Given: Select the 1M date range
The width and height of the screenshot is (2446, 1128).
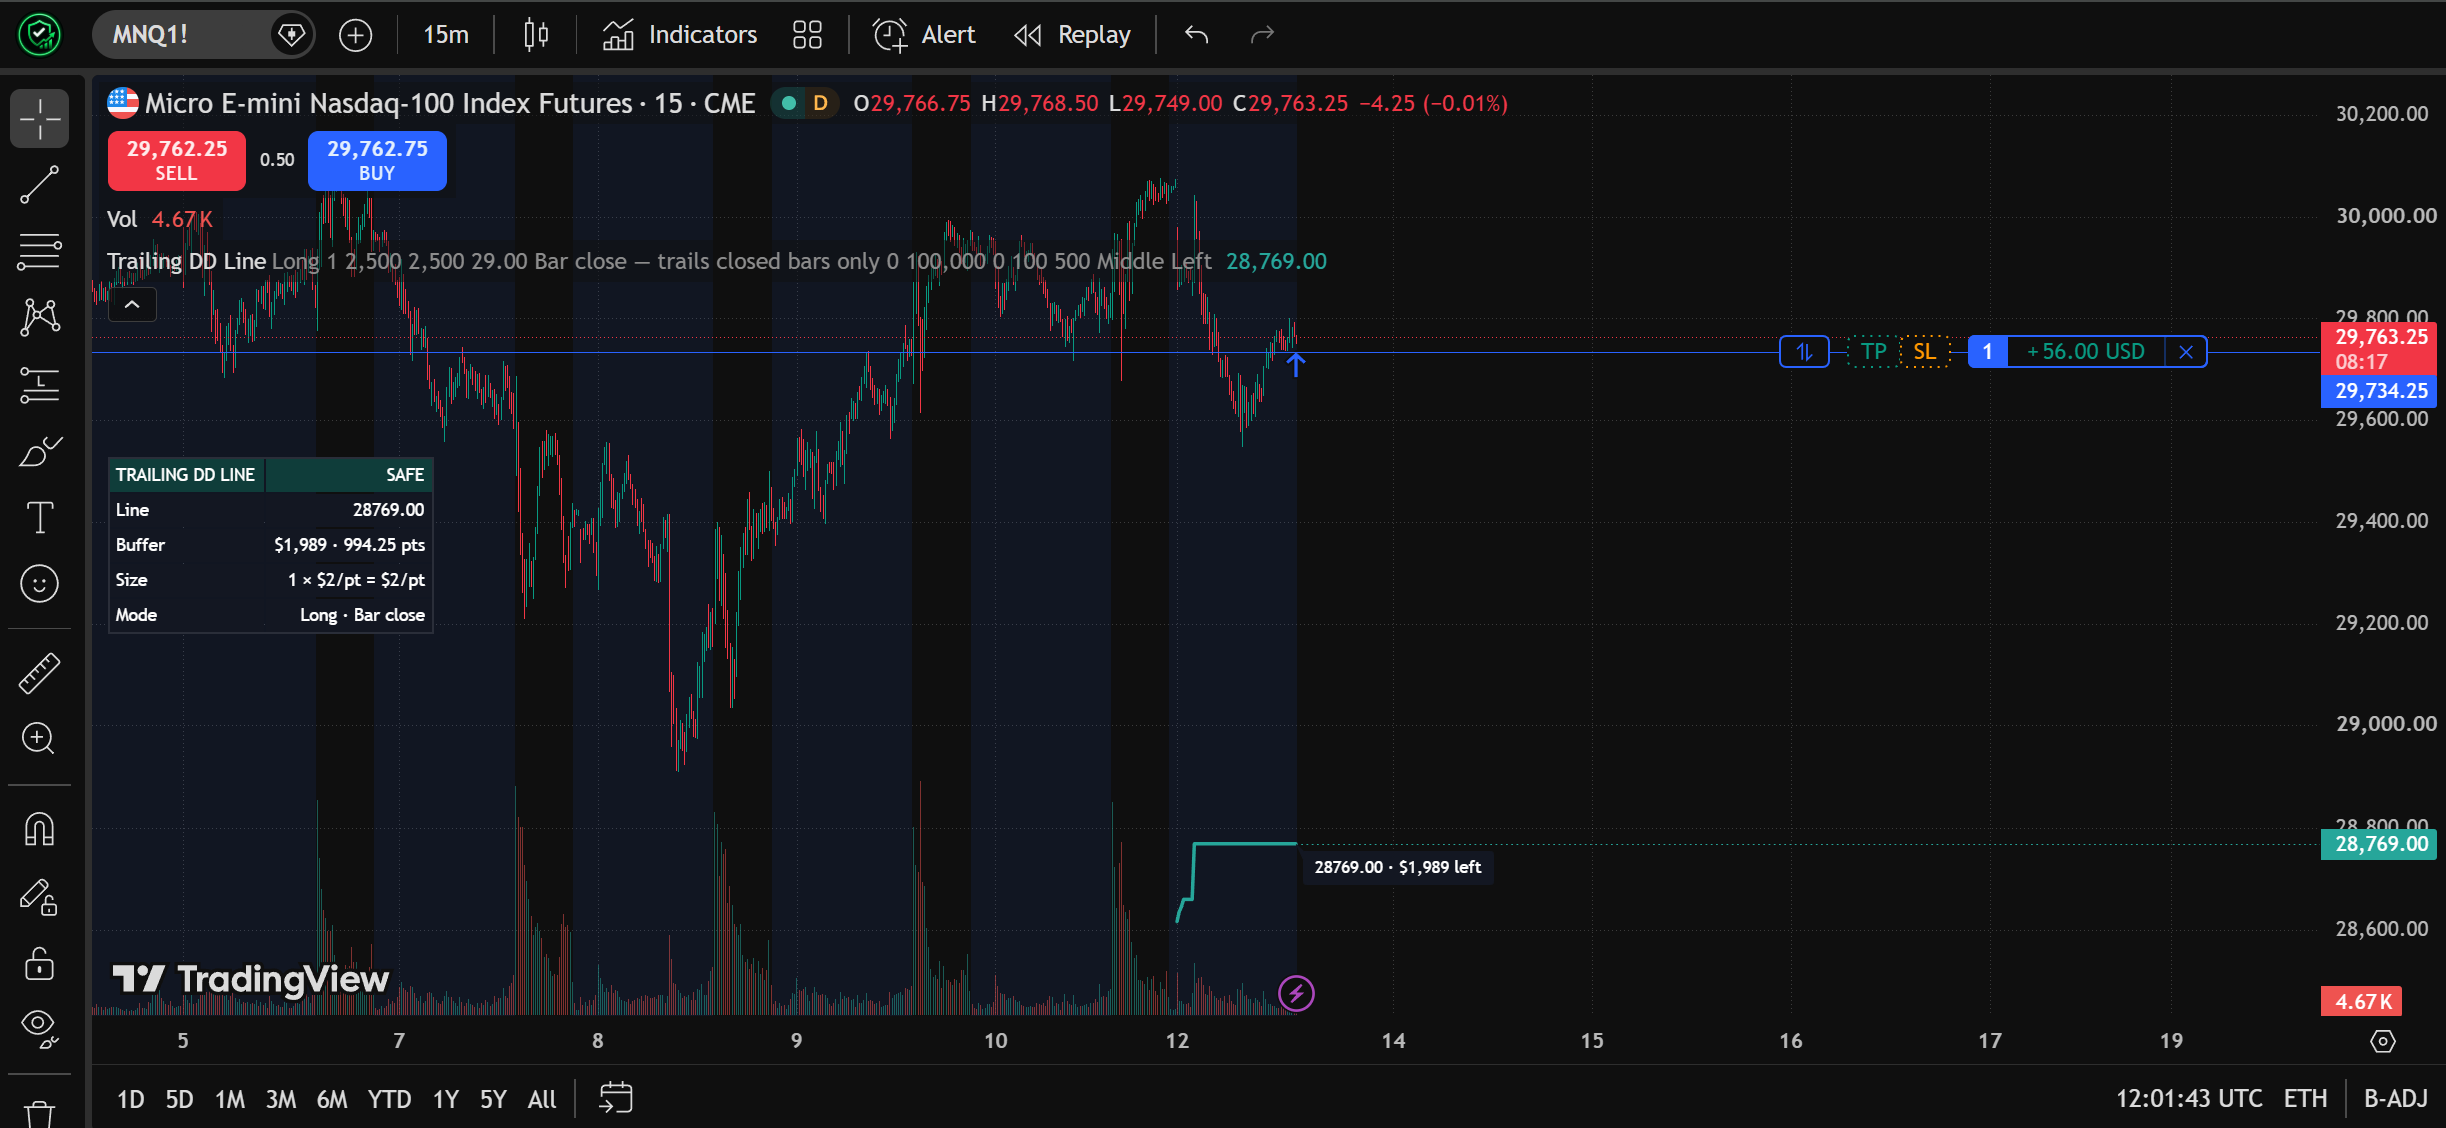Looking at the screenshot, I should [230, 1099].
